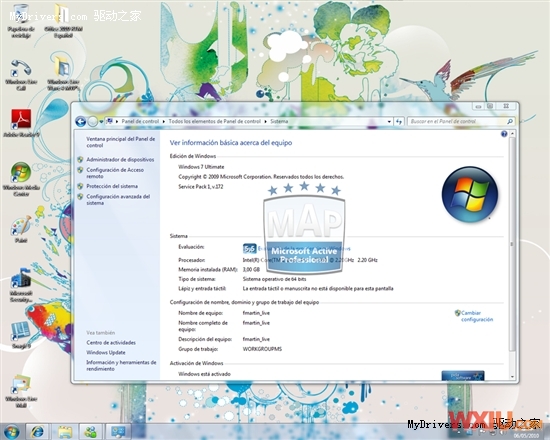This screenshot has height=440, width=550.
Task: Select 'Todos los elementos de Panel de control' breadcrumb
Action: pos(215,121)
